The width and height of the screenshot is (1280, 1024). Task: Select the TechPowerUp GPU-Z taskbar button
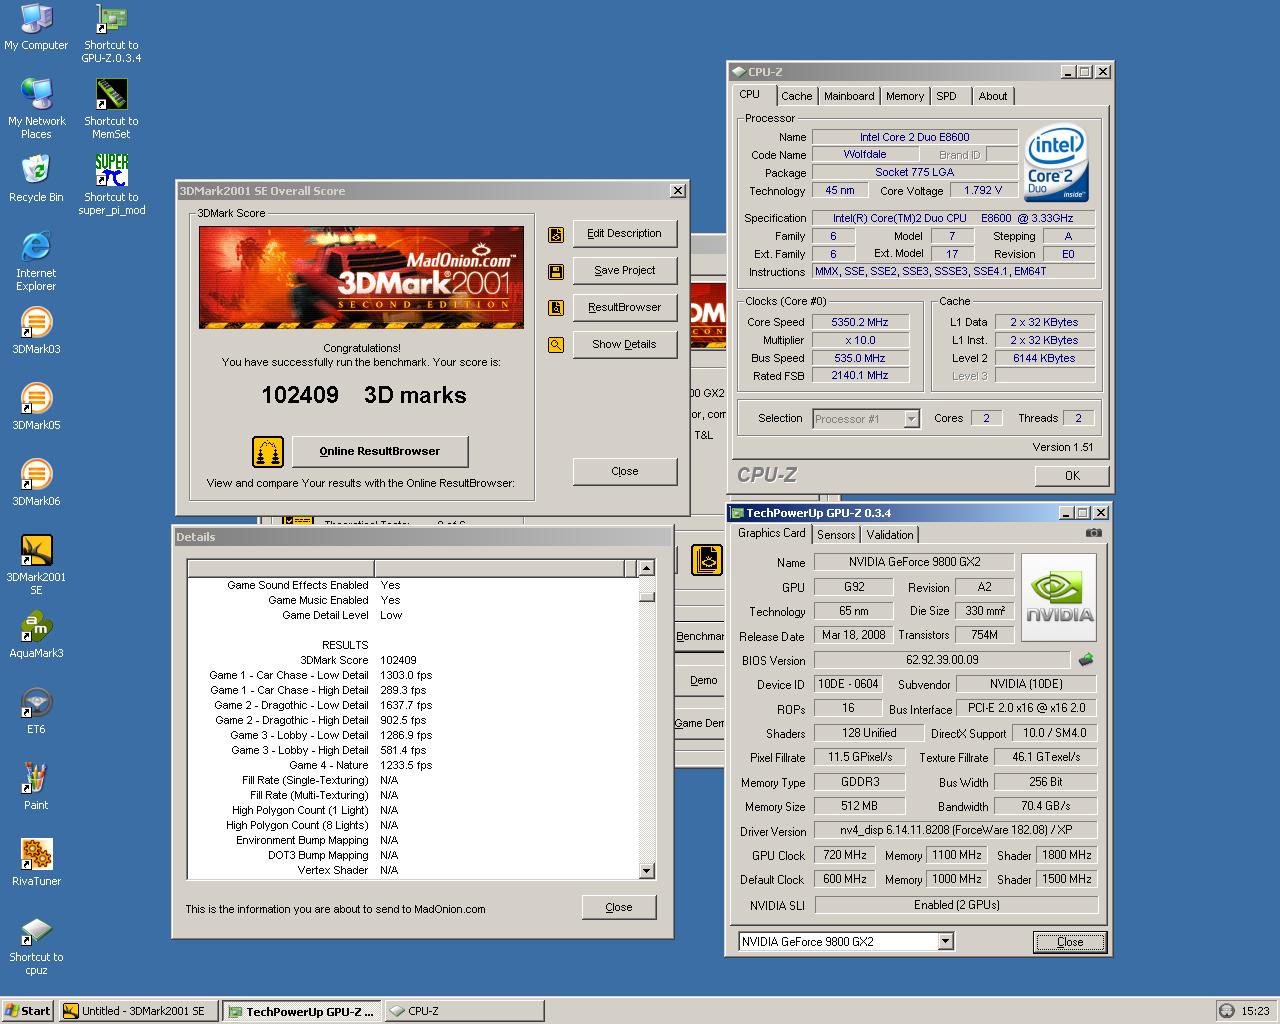(x=301, y=1011)
